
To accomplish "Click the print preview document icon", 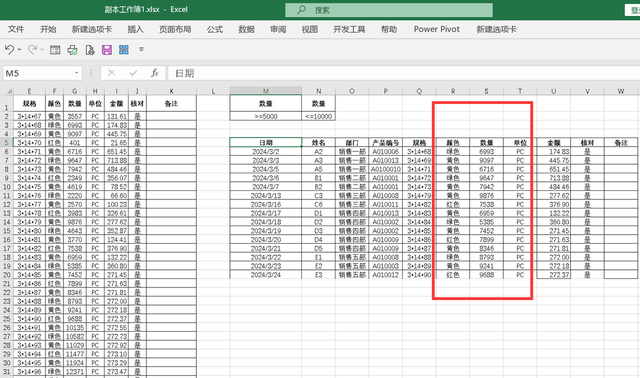I will coord(90,50).
